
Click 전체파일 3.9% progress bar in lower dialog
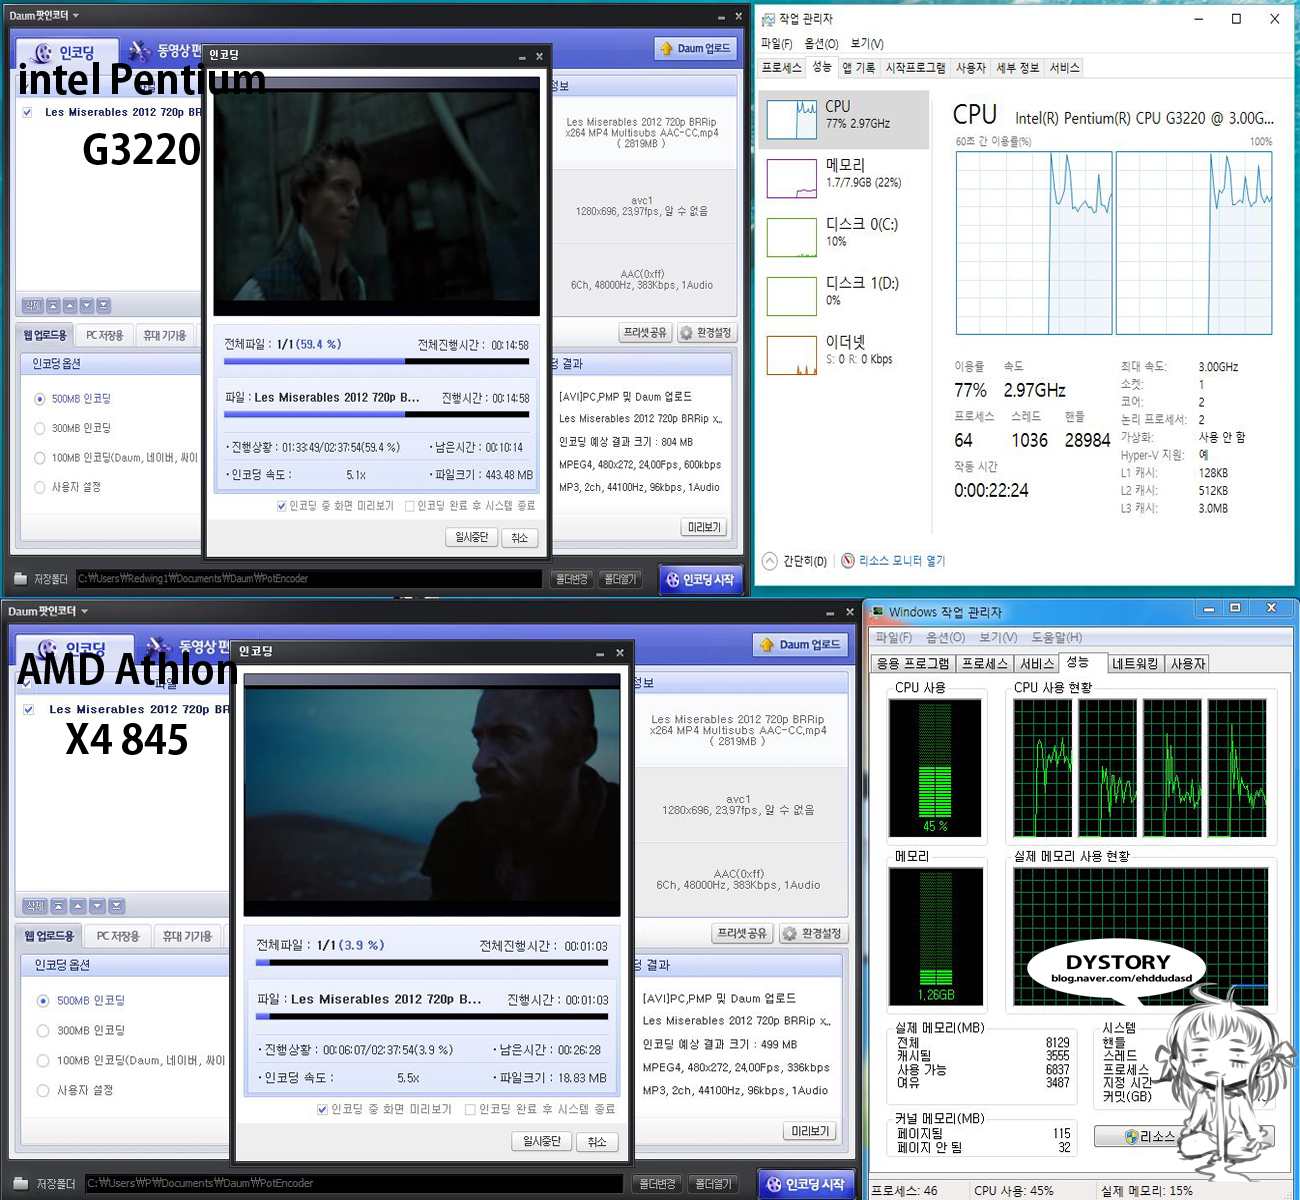(x=431, y=963)
